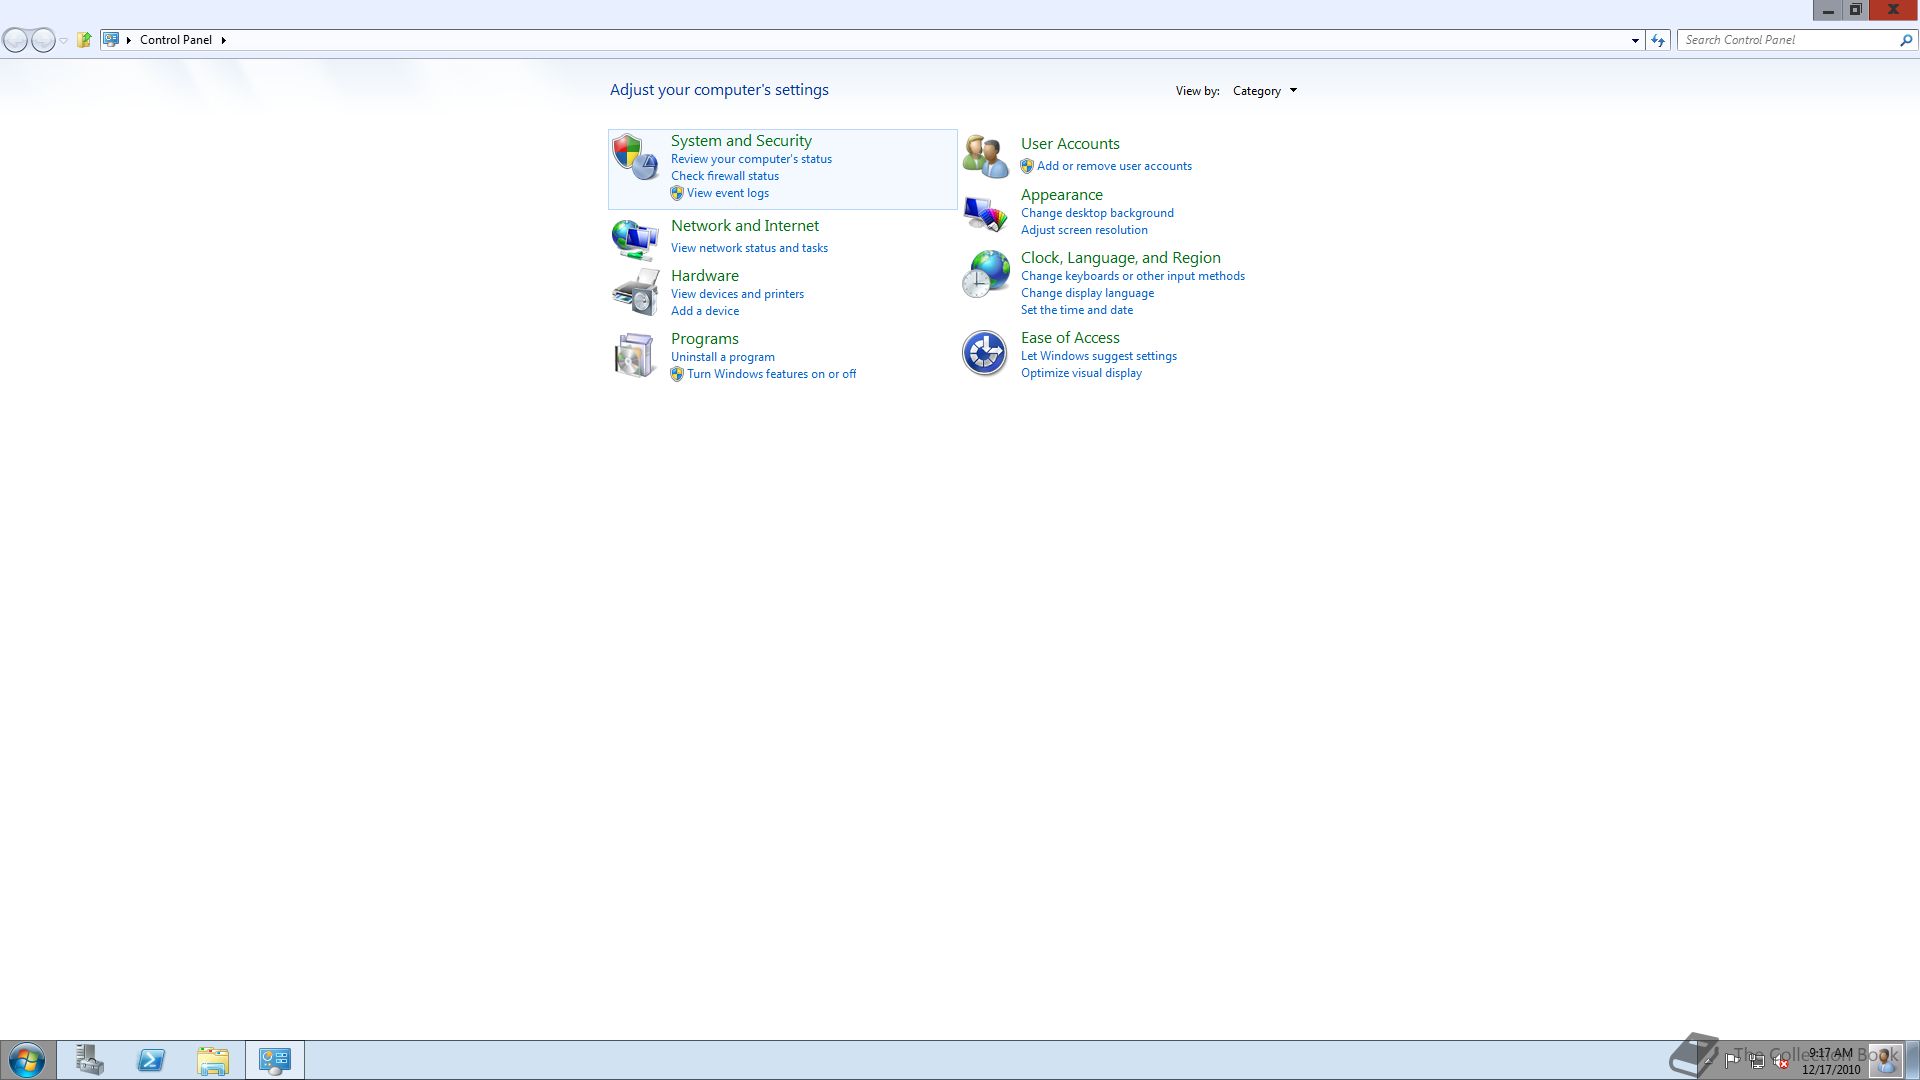
Task: Open View devices and printers
Action: pos(737,294)
